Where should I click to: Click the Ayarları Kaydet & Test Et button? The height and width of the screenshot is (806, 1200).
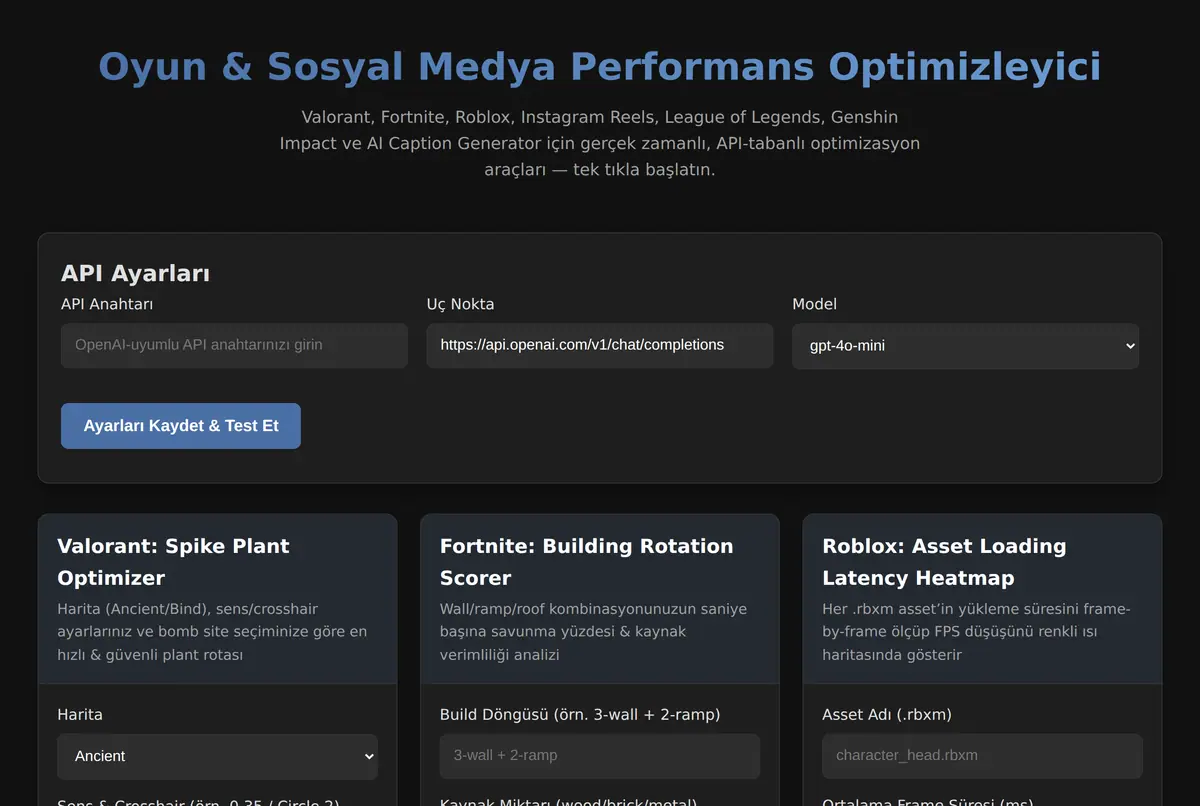(181, 426)
